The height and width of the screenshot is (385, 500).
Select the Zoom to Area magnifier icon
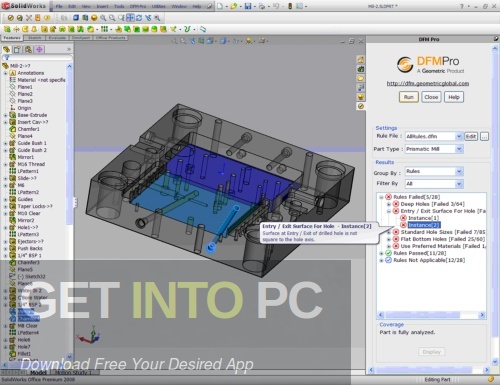point(112,18)
